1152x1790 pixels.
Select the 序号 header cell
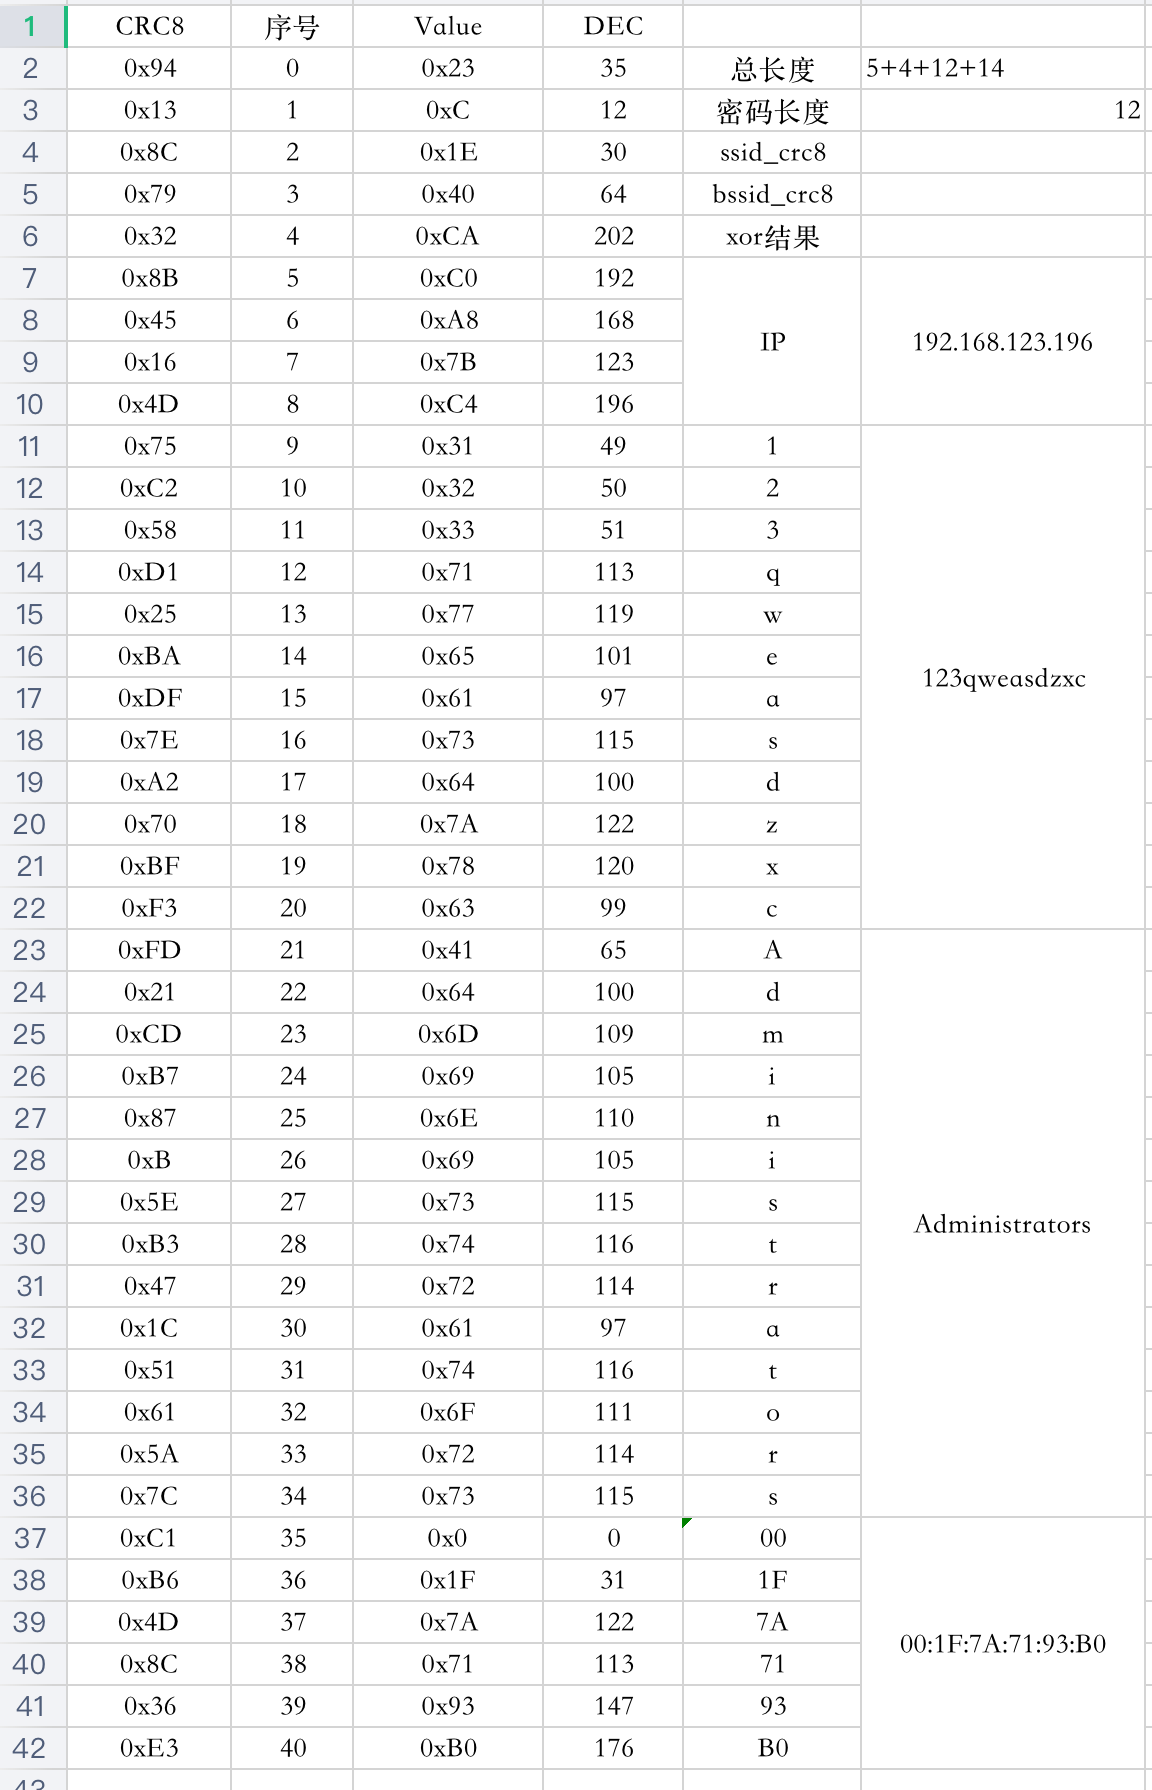point(292,26)
